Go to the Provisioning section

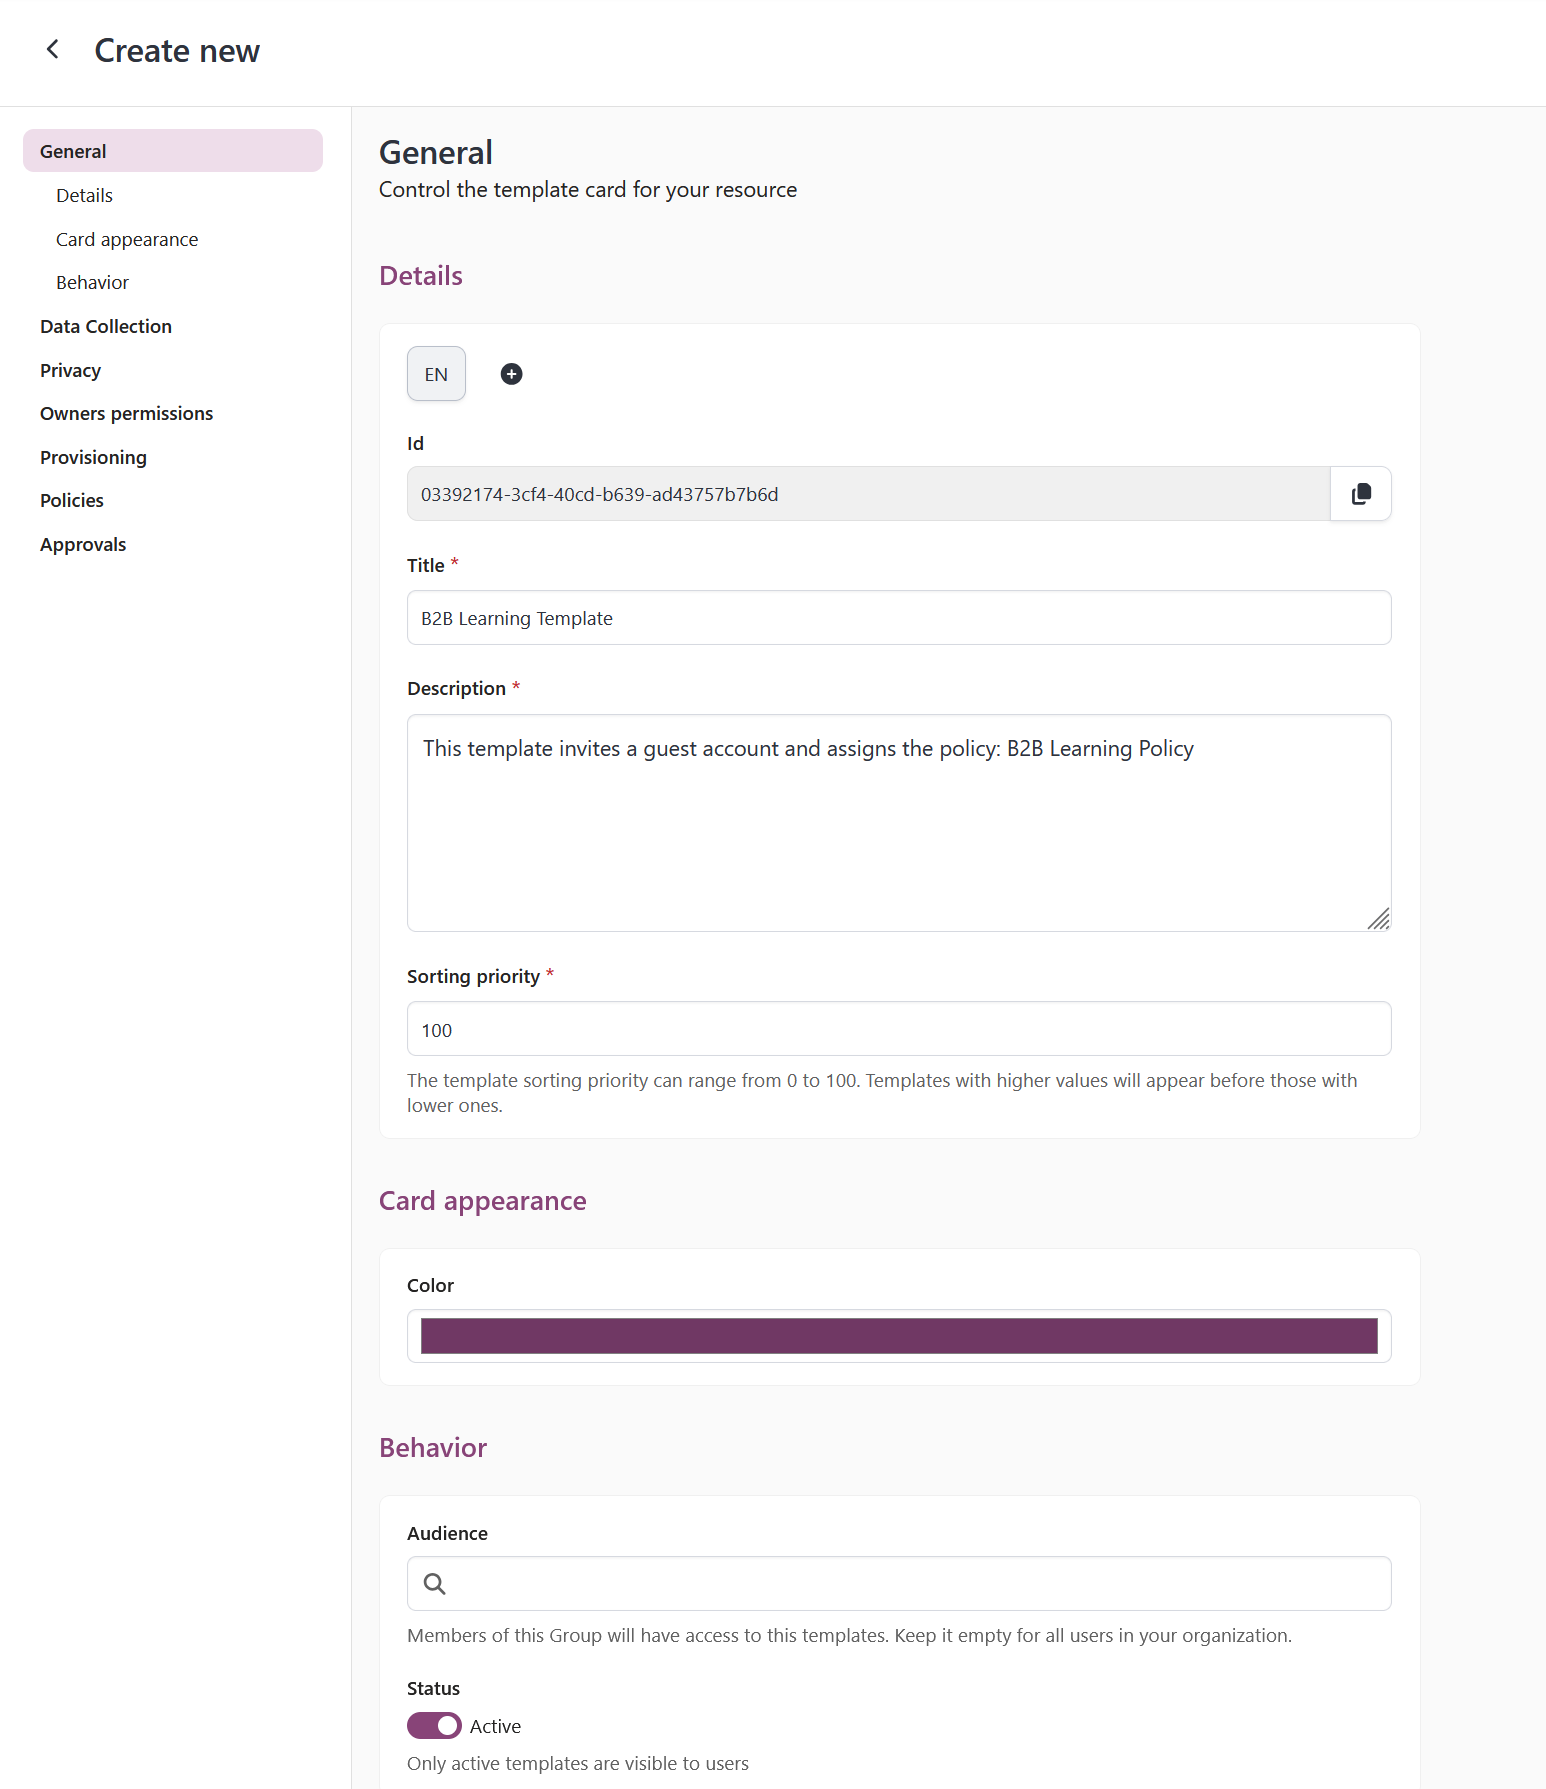(x=93, y=456)
